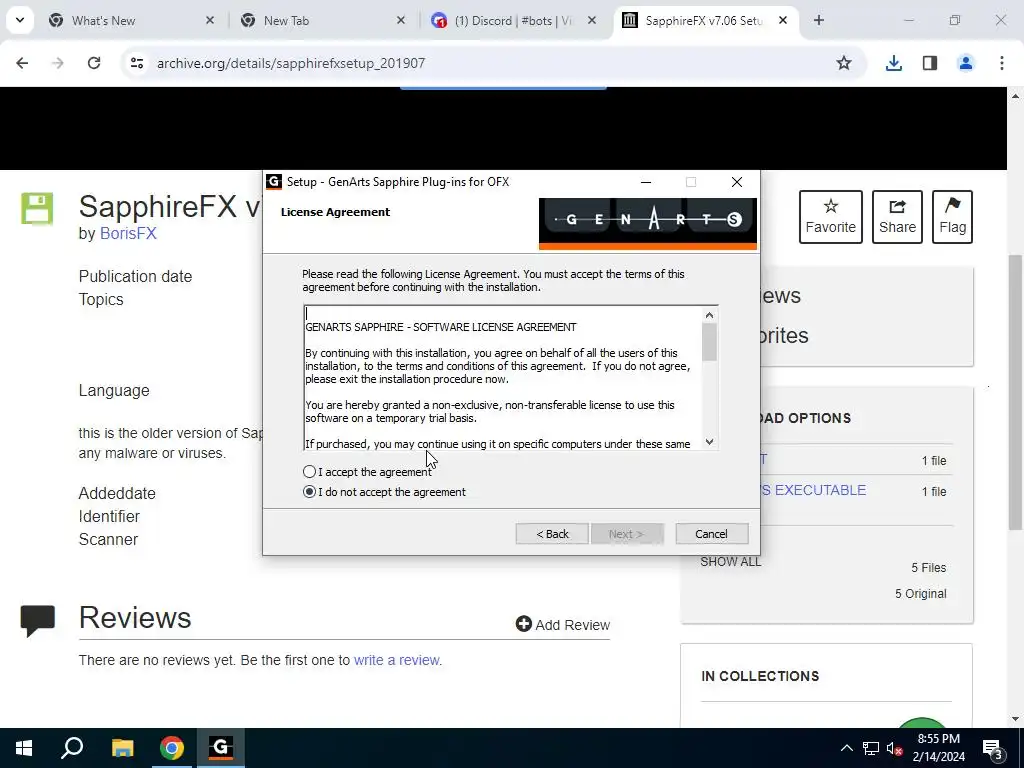
Task: Open Chrome downloads icon
Action: pyautogui.click(x=894, y=63)
